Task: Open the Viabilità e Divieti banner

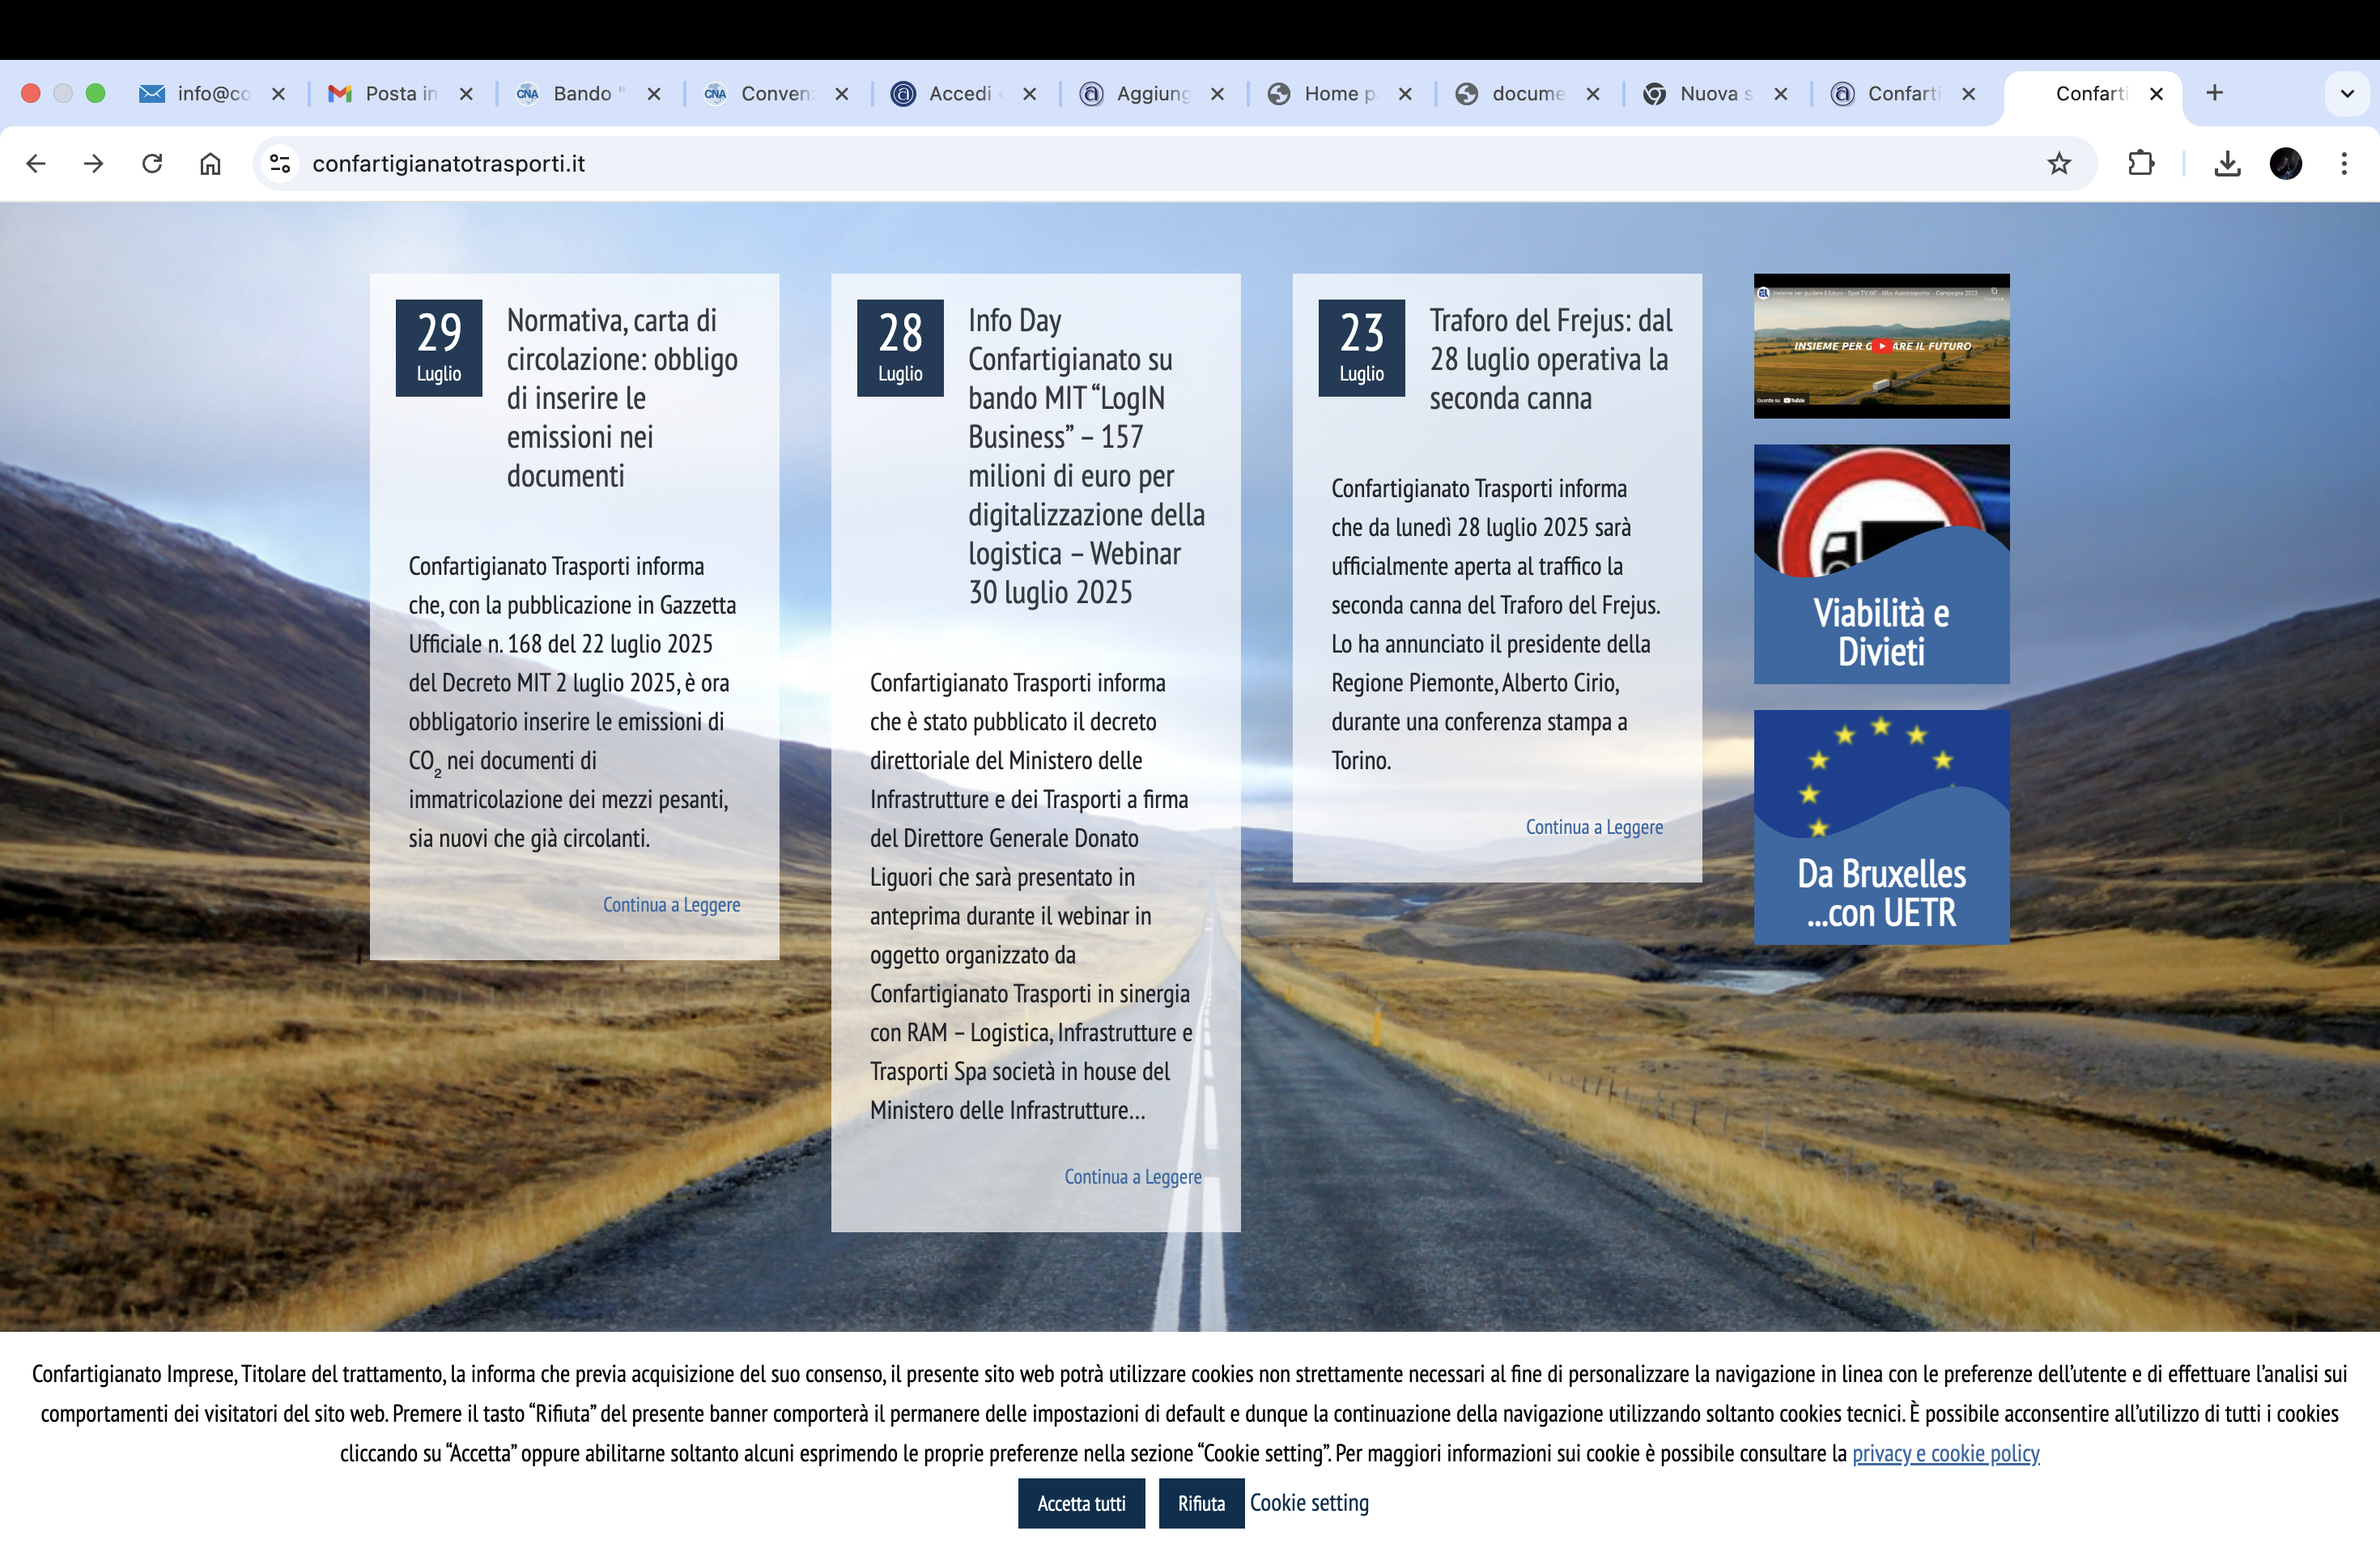Action: (1881, 564)
